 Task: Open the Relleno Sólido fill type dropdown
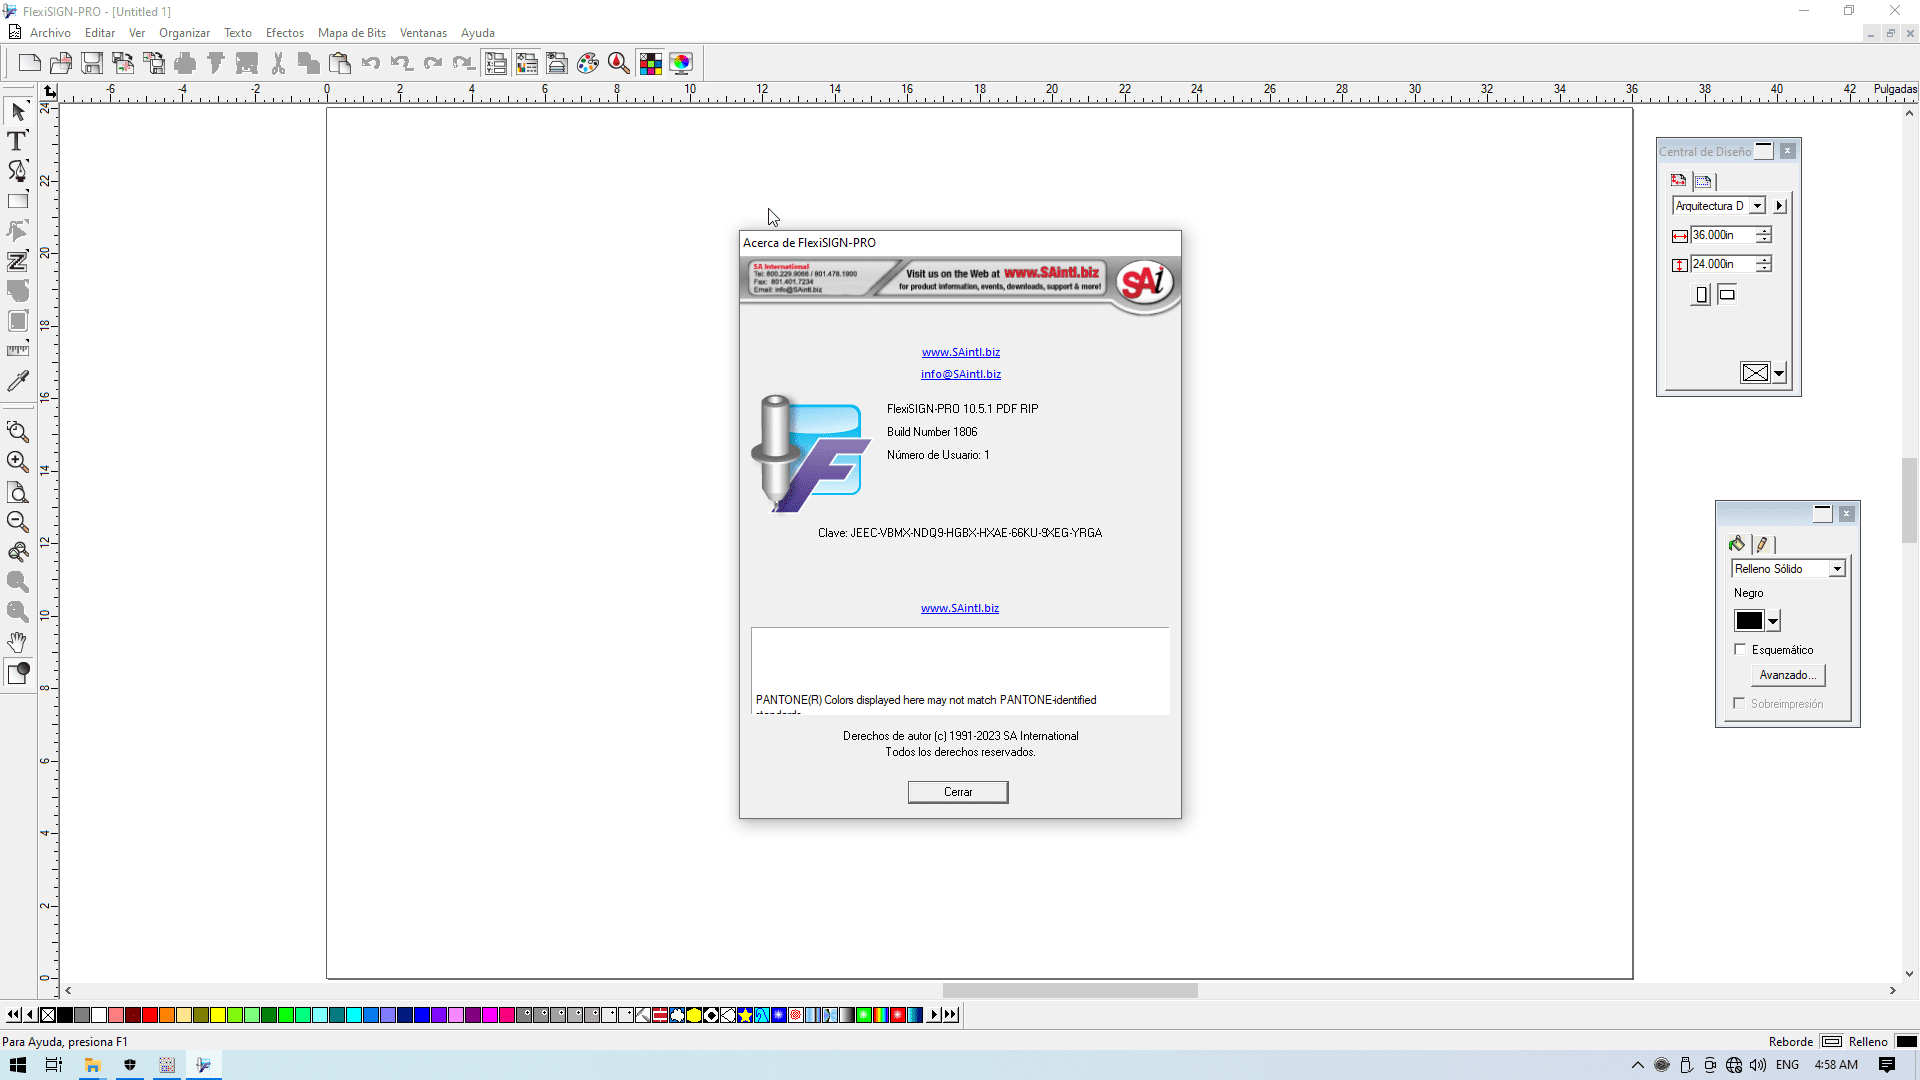pos(1837,569)
